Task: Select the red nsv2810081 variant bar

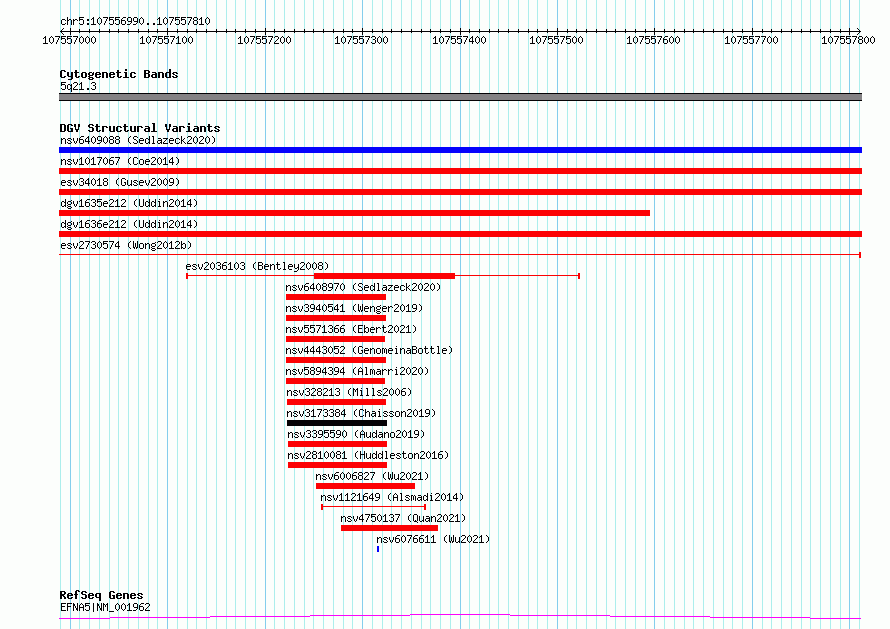Action: [x=338, y=465]
